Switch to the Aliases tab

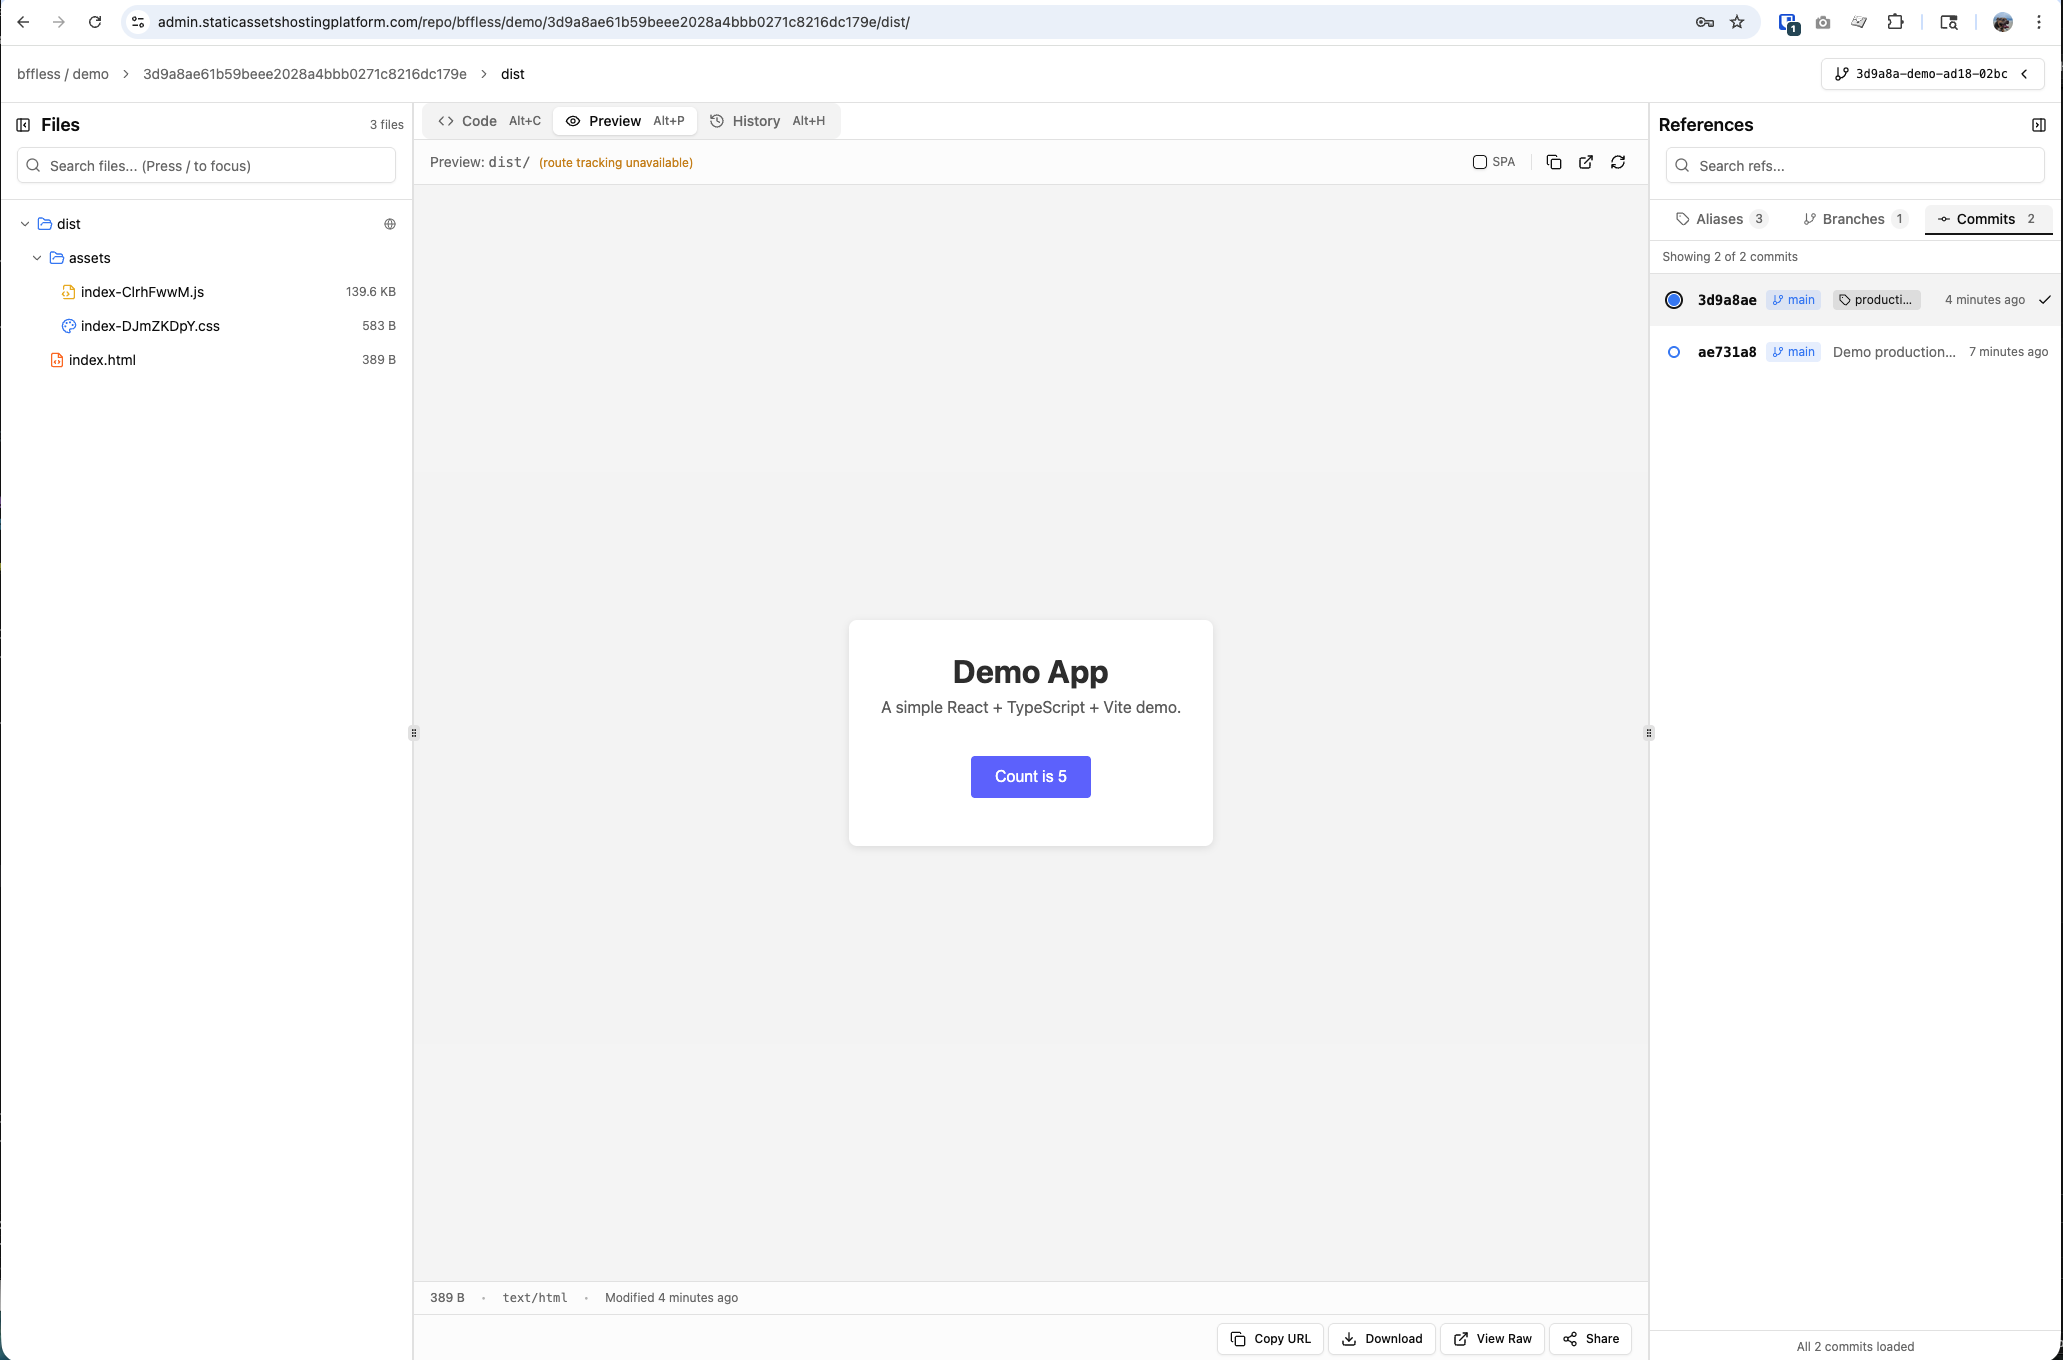(x=1721, y=219)
